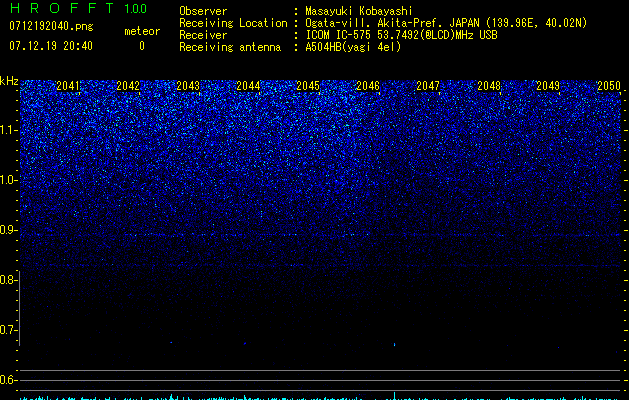Click the 2046 time marker
Image resolution: width=629 pixels, height=400 pixels.
pyautogui.click(x=368, y=86)
